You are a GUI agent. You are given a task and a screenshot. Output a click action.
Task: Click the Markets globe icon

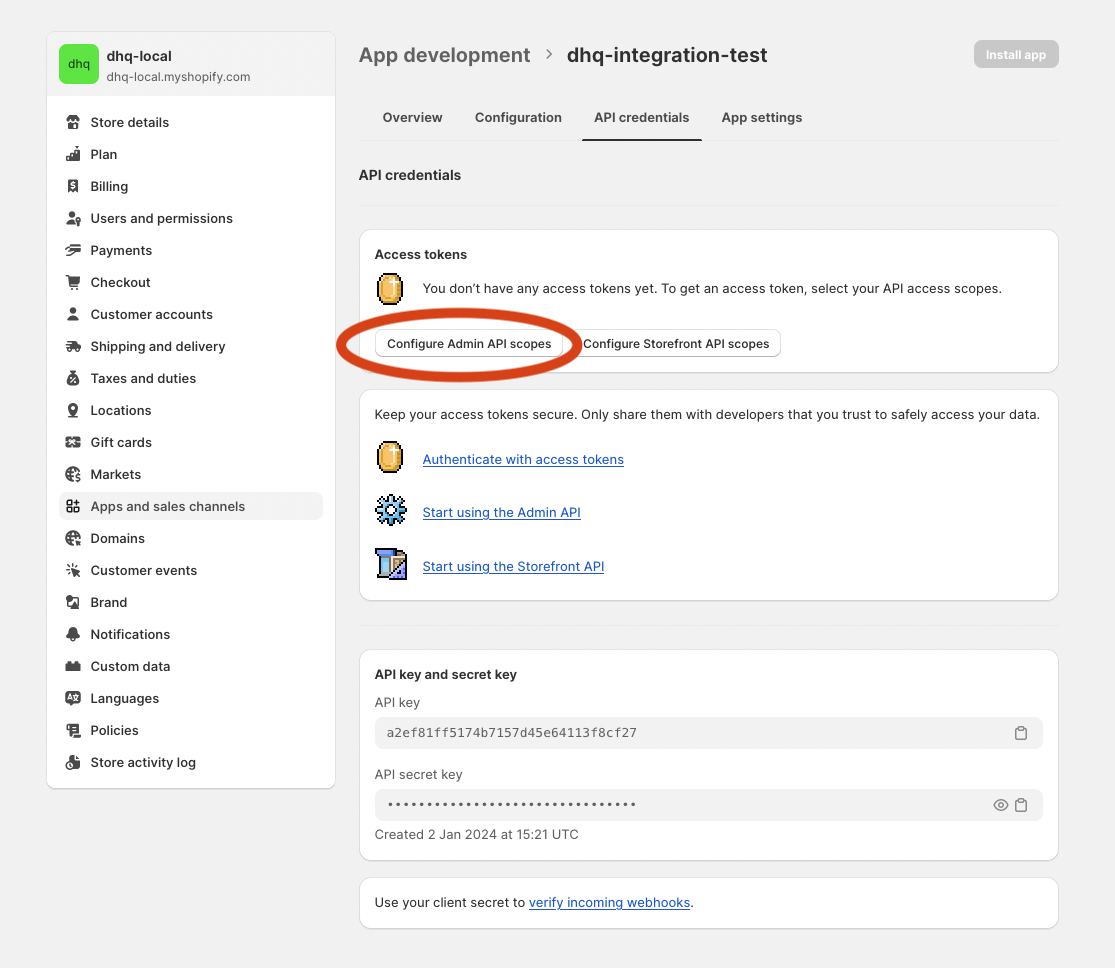73,474
